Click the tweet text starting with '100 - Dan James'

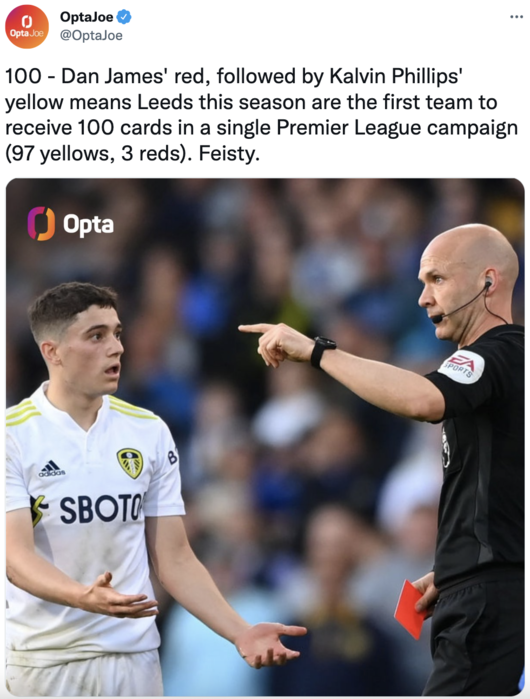pyautogui.click(x=261, y=115)
